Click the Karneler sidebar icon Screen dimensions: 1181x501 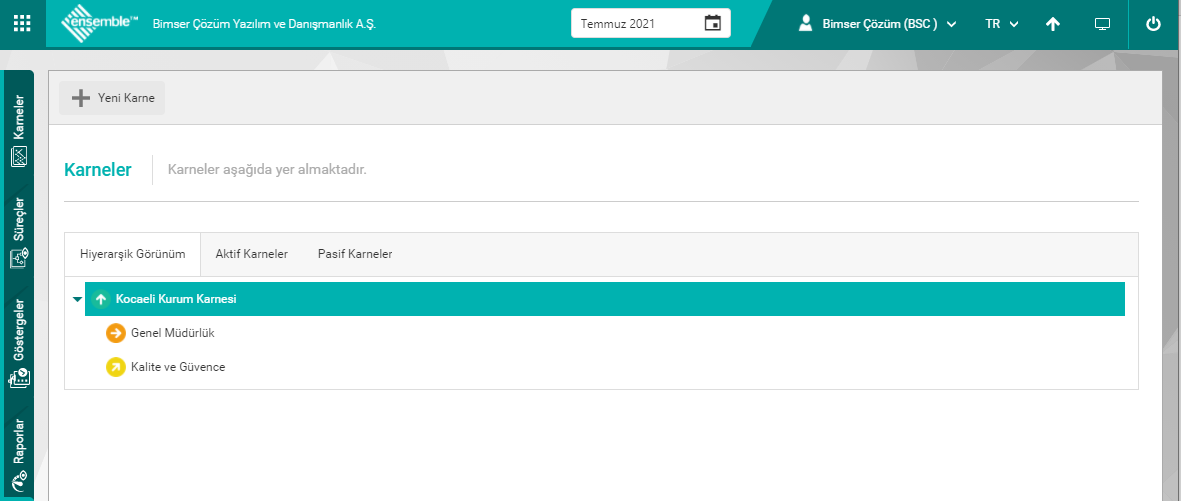(x=20, y=157)
